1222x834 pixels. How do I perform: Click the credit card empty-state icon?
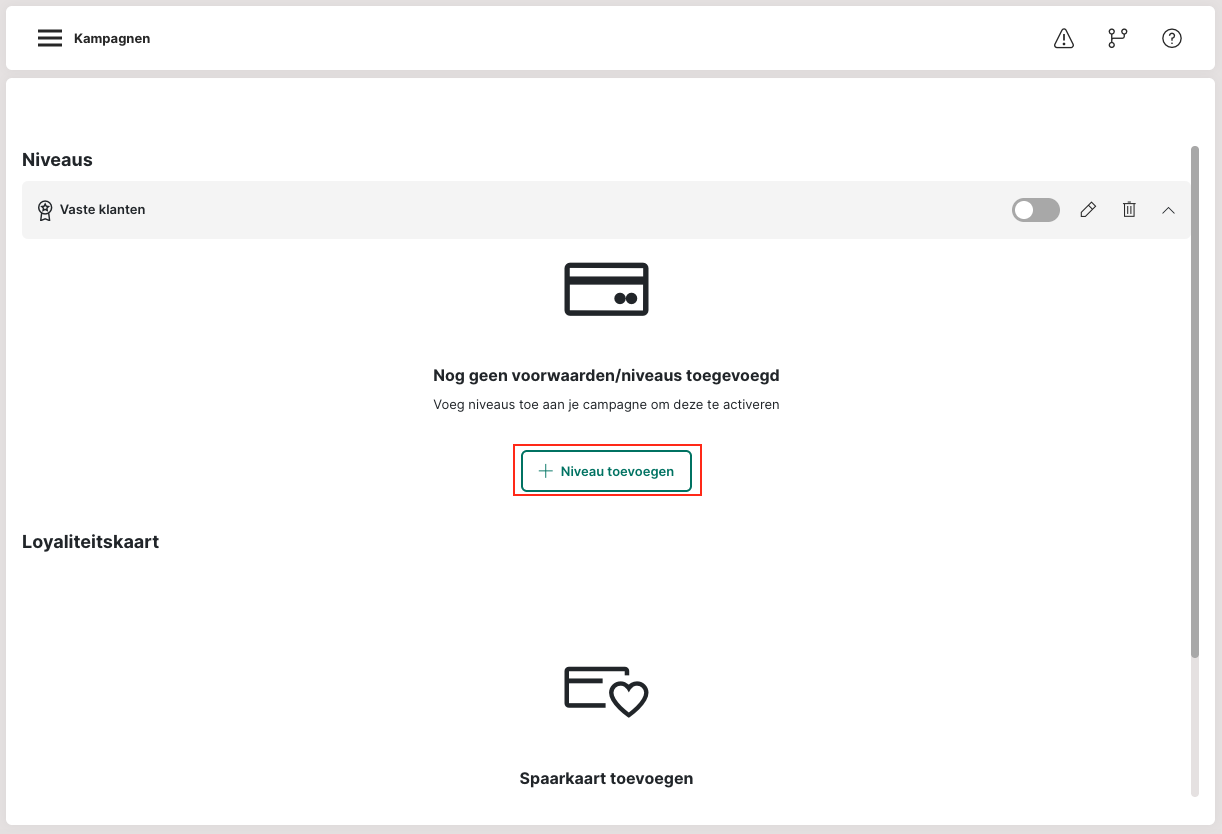pos(606,289)
